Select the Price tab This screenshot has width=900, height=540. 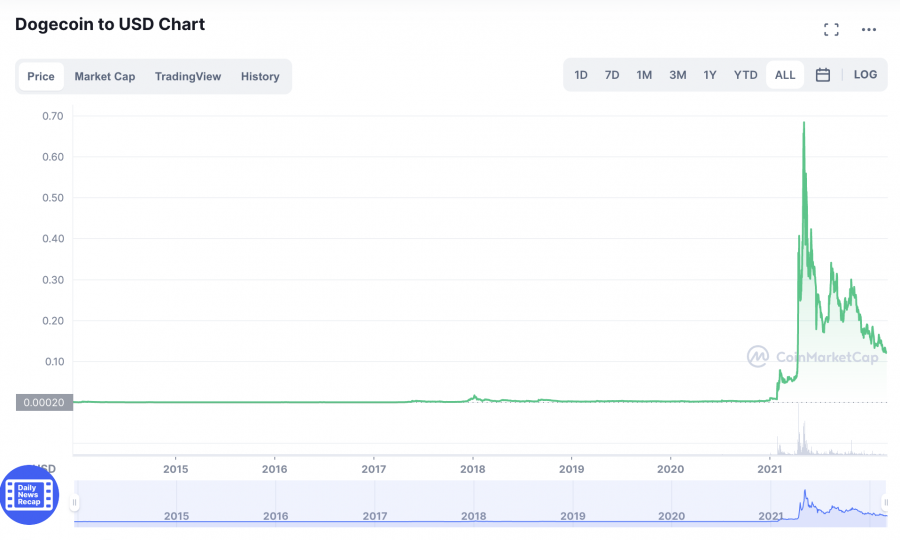41,76
